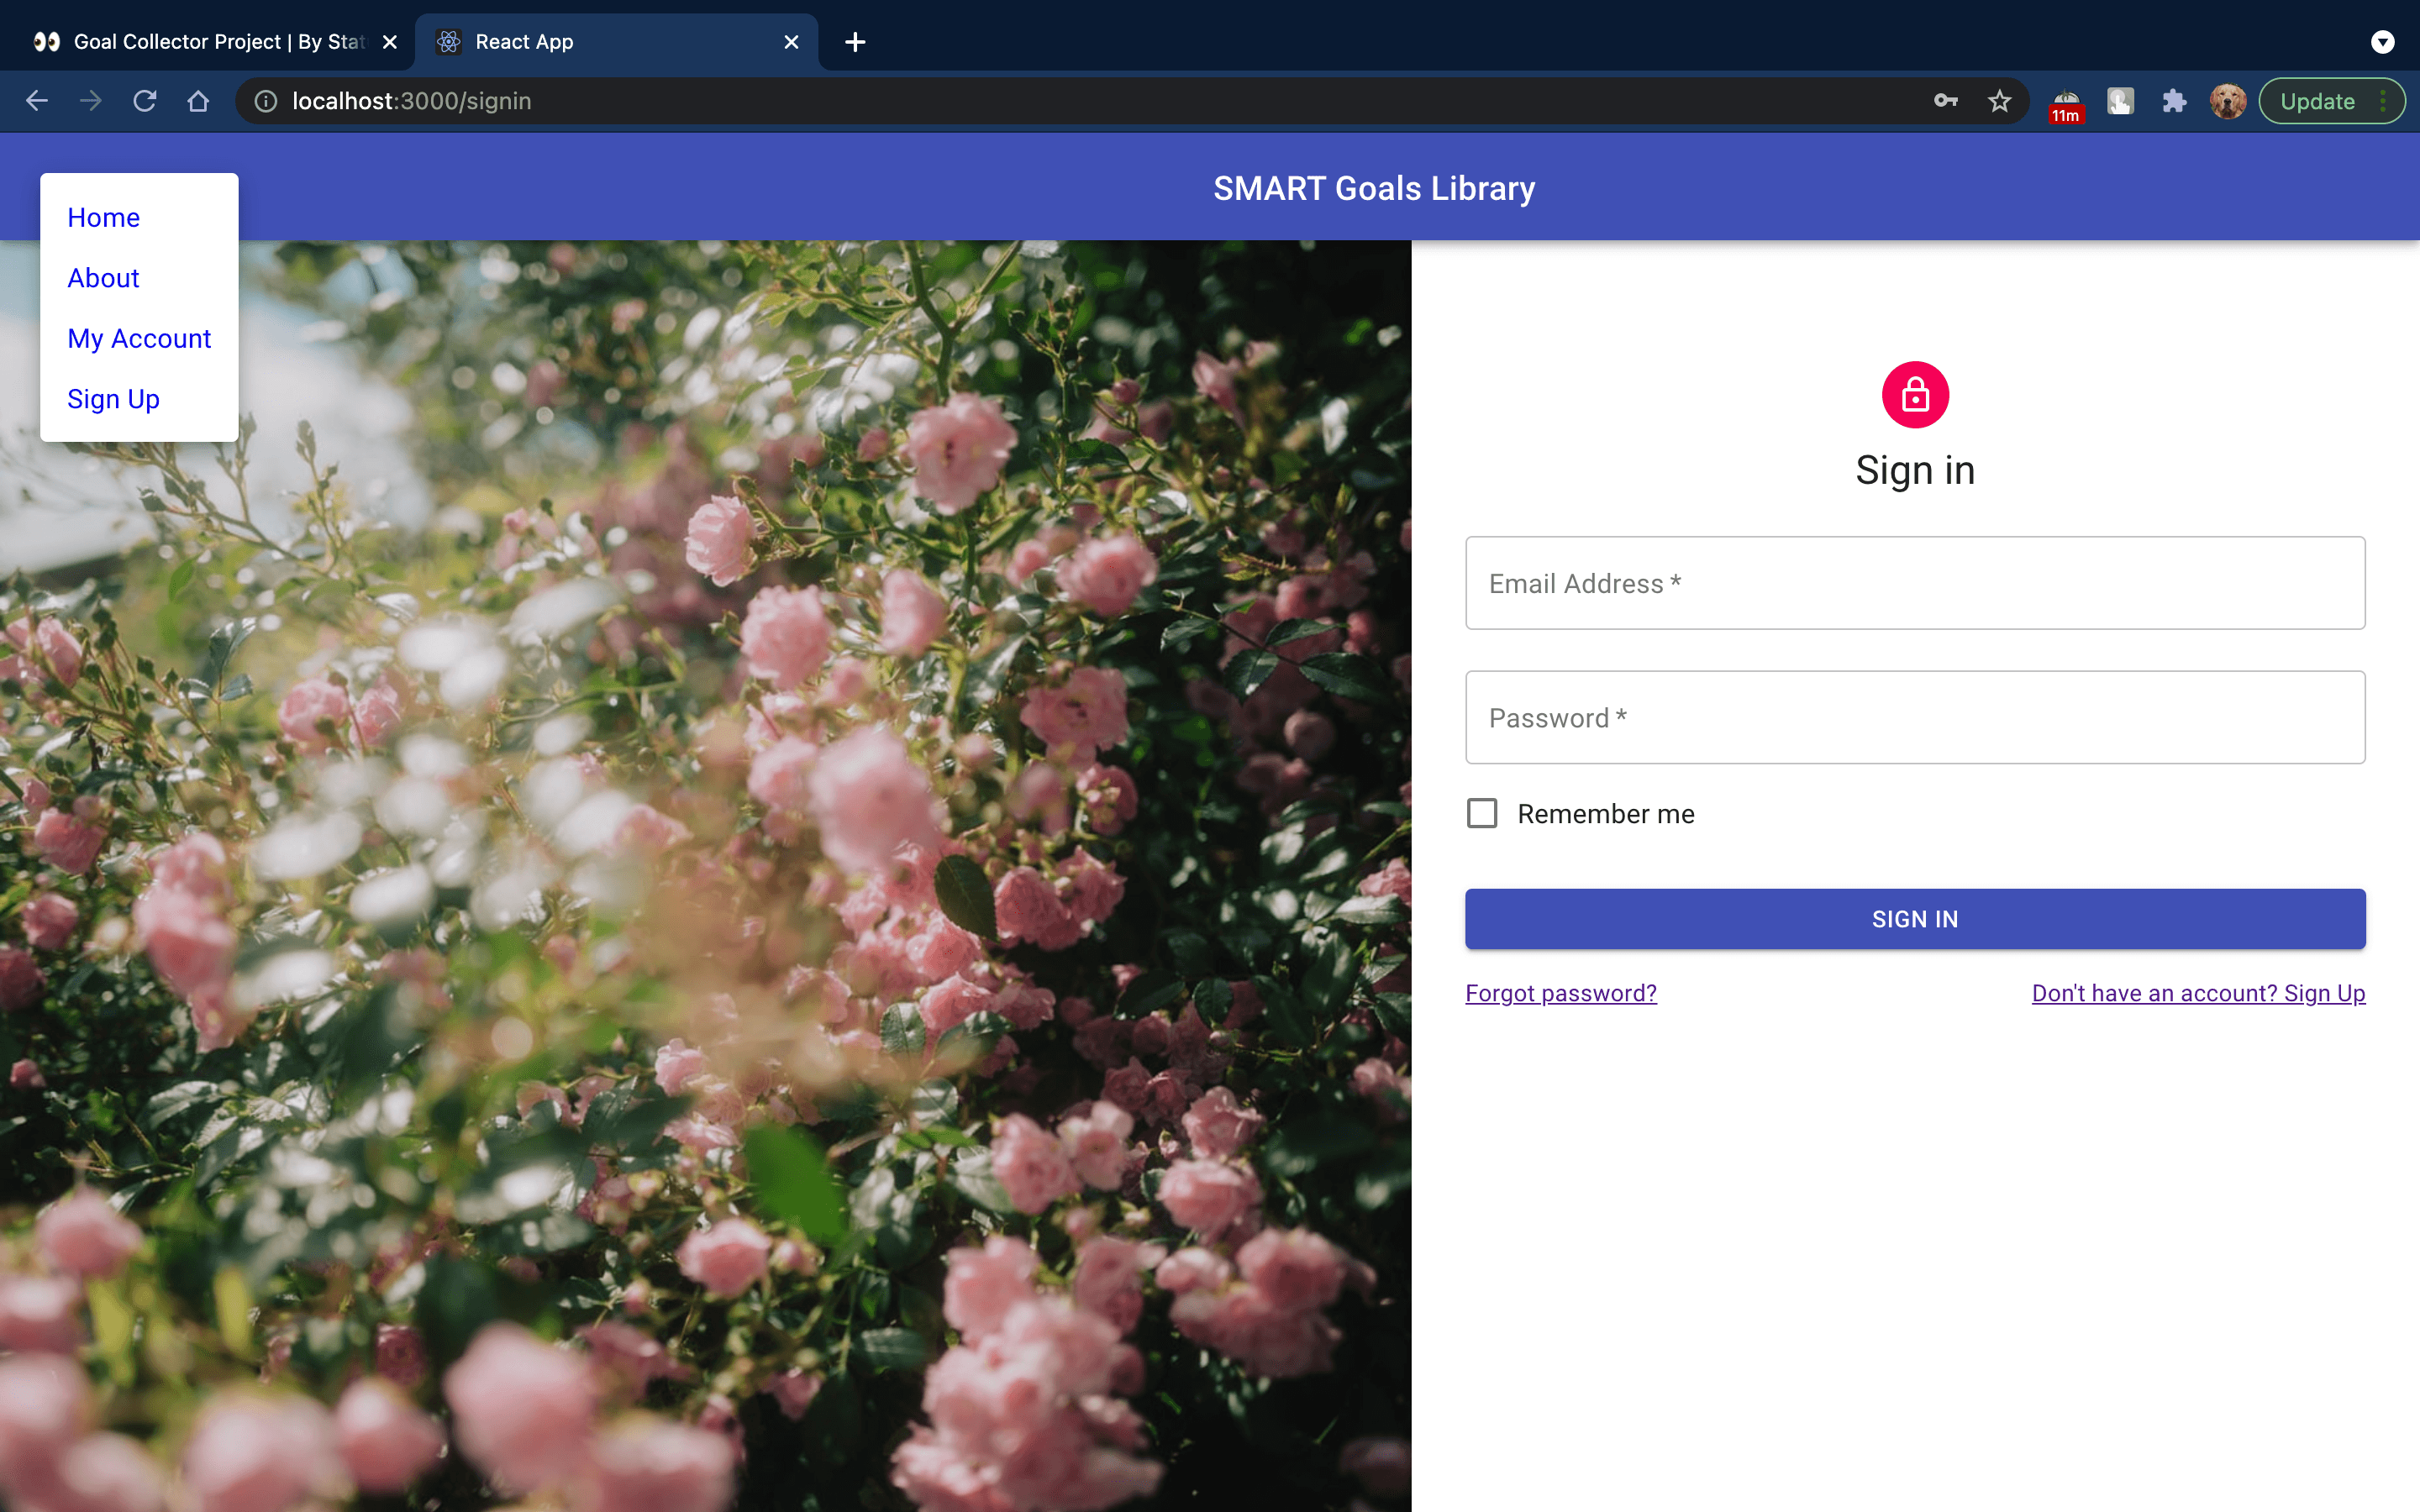Click the key icon in browser address bar
The image size is (2420, 1512).
point(1944,101)
